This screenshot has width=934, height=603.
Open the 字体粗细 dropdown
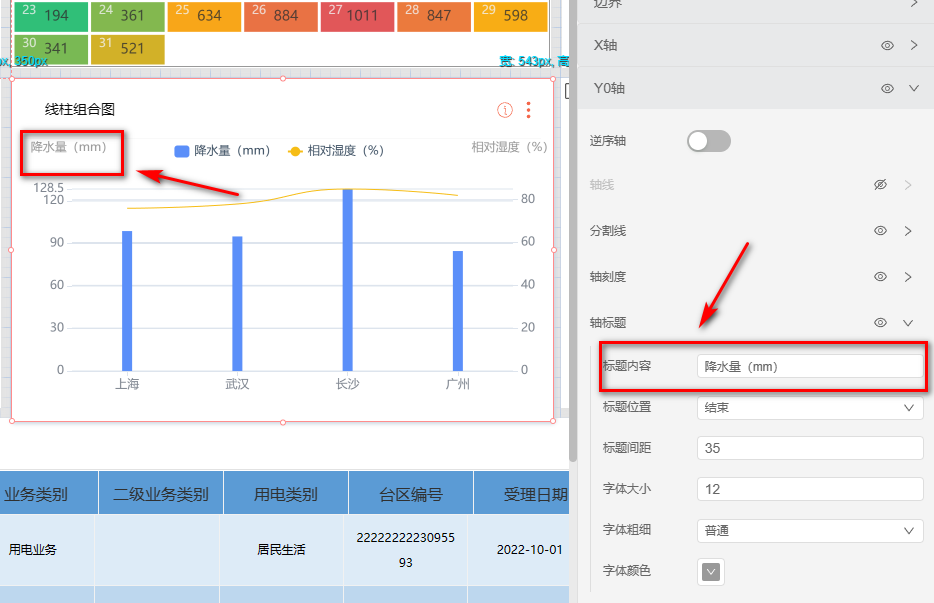[x=809, y=531]
